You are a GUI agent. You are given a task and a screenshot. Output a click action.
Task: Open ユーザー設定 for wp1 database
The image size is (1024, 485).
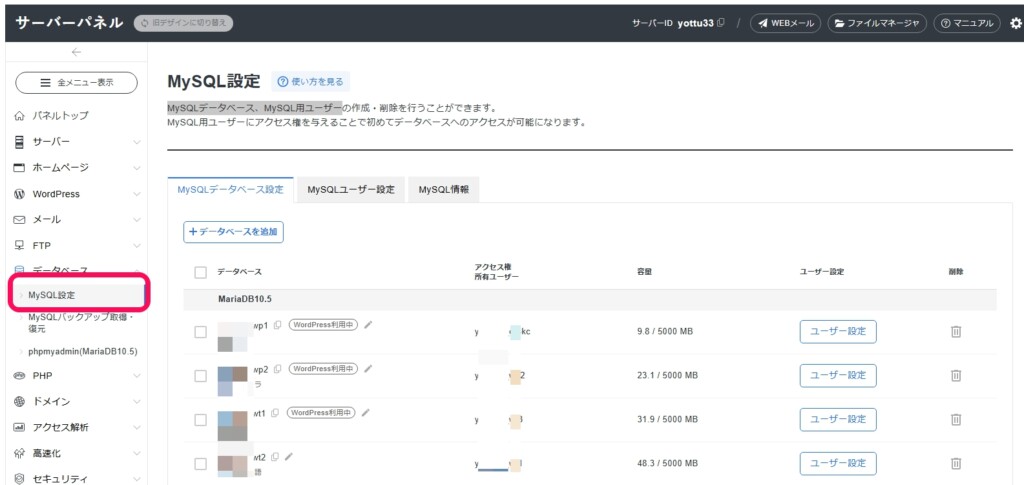tap(838, 332)
